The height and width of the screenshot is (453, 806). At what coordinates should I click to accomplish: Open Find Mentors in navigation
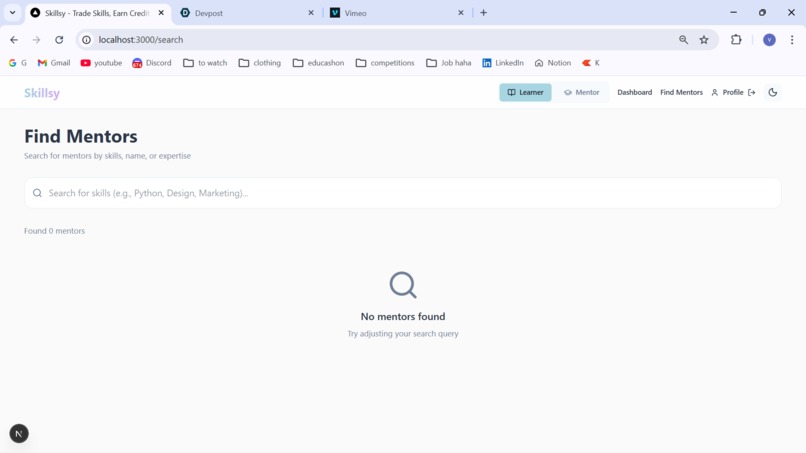coord(681,93)
